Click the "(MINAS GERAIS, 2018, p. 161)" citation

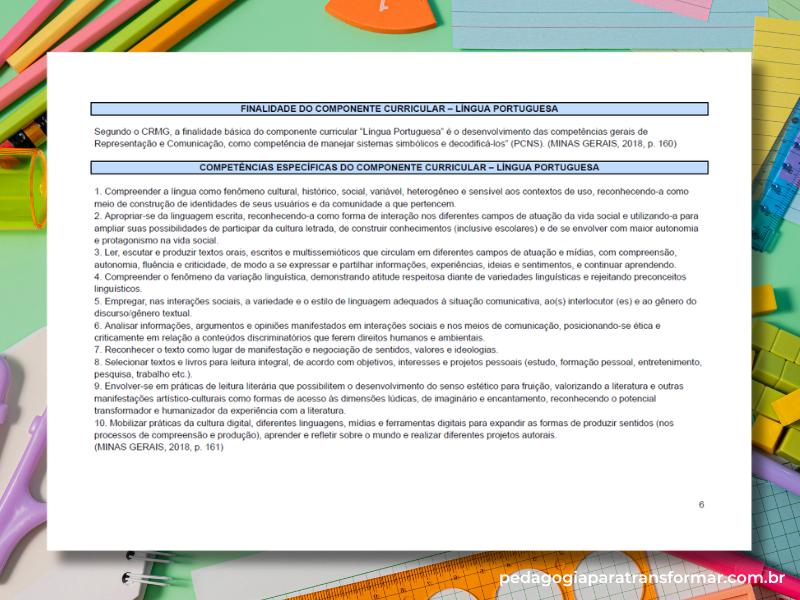(159, 447)
